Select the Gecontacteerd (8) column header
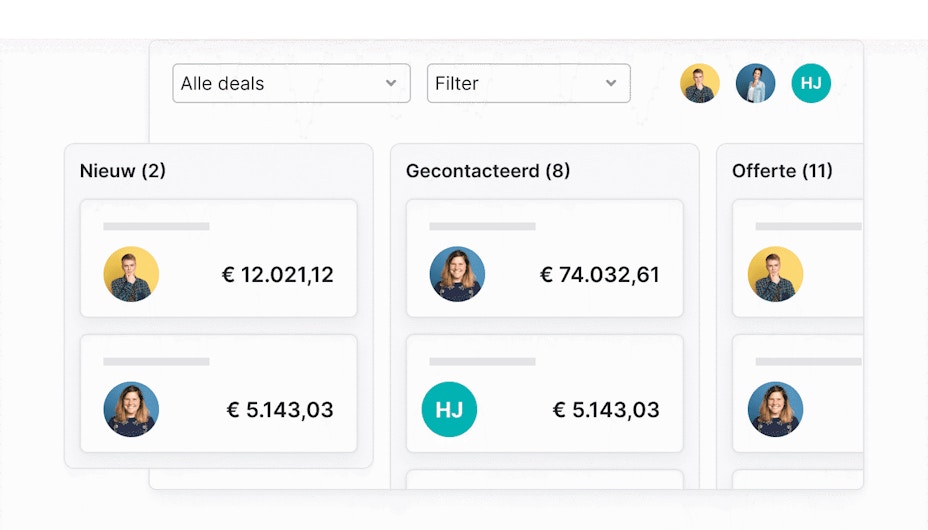 488,171
